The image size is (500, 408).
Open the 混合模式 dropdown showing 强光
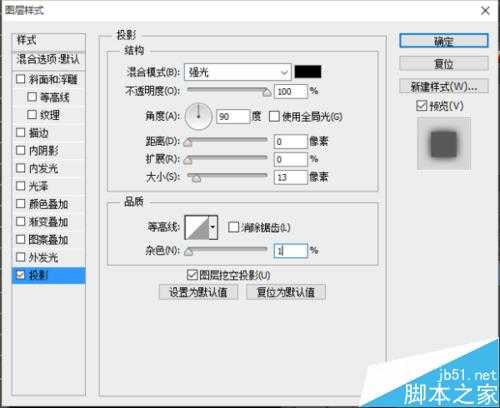point(238,72)
